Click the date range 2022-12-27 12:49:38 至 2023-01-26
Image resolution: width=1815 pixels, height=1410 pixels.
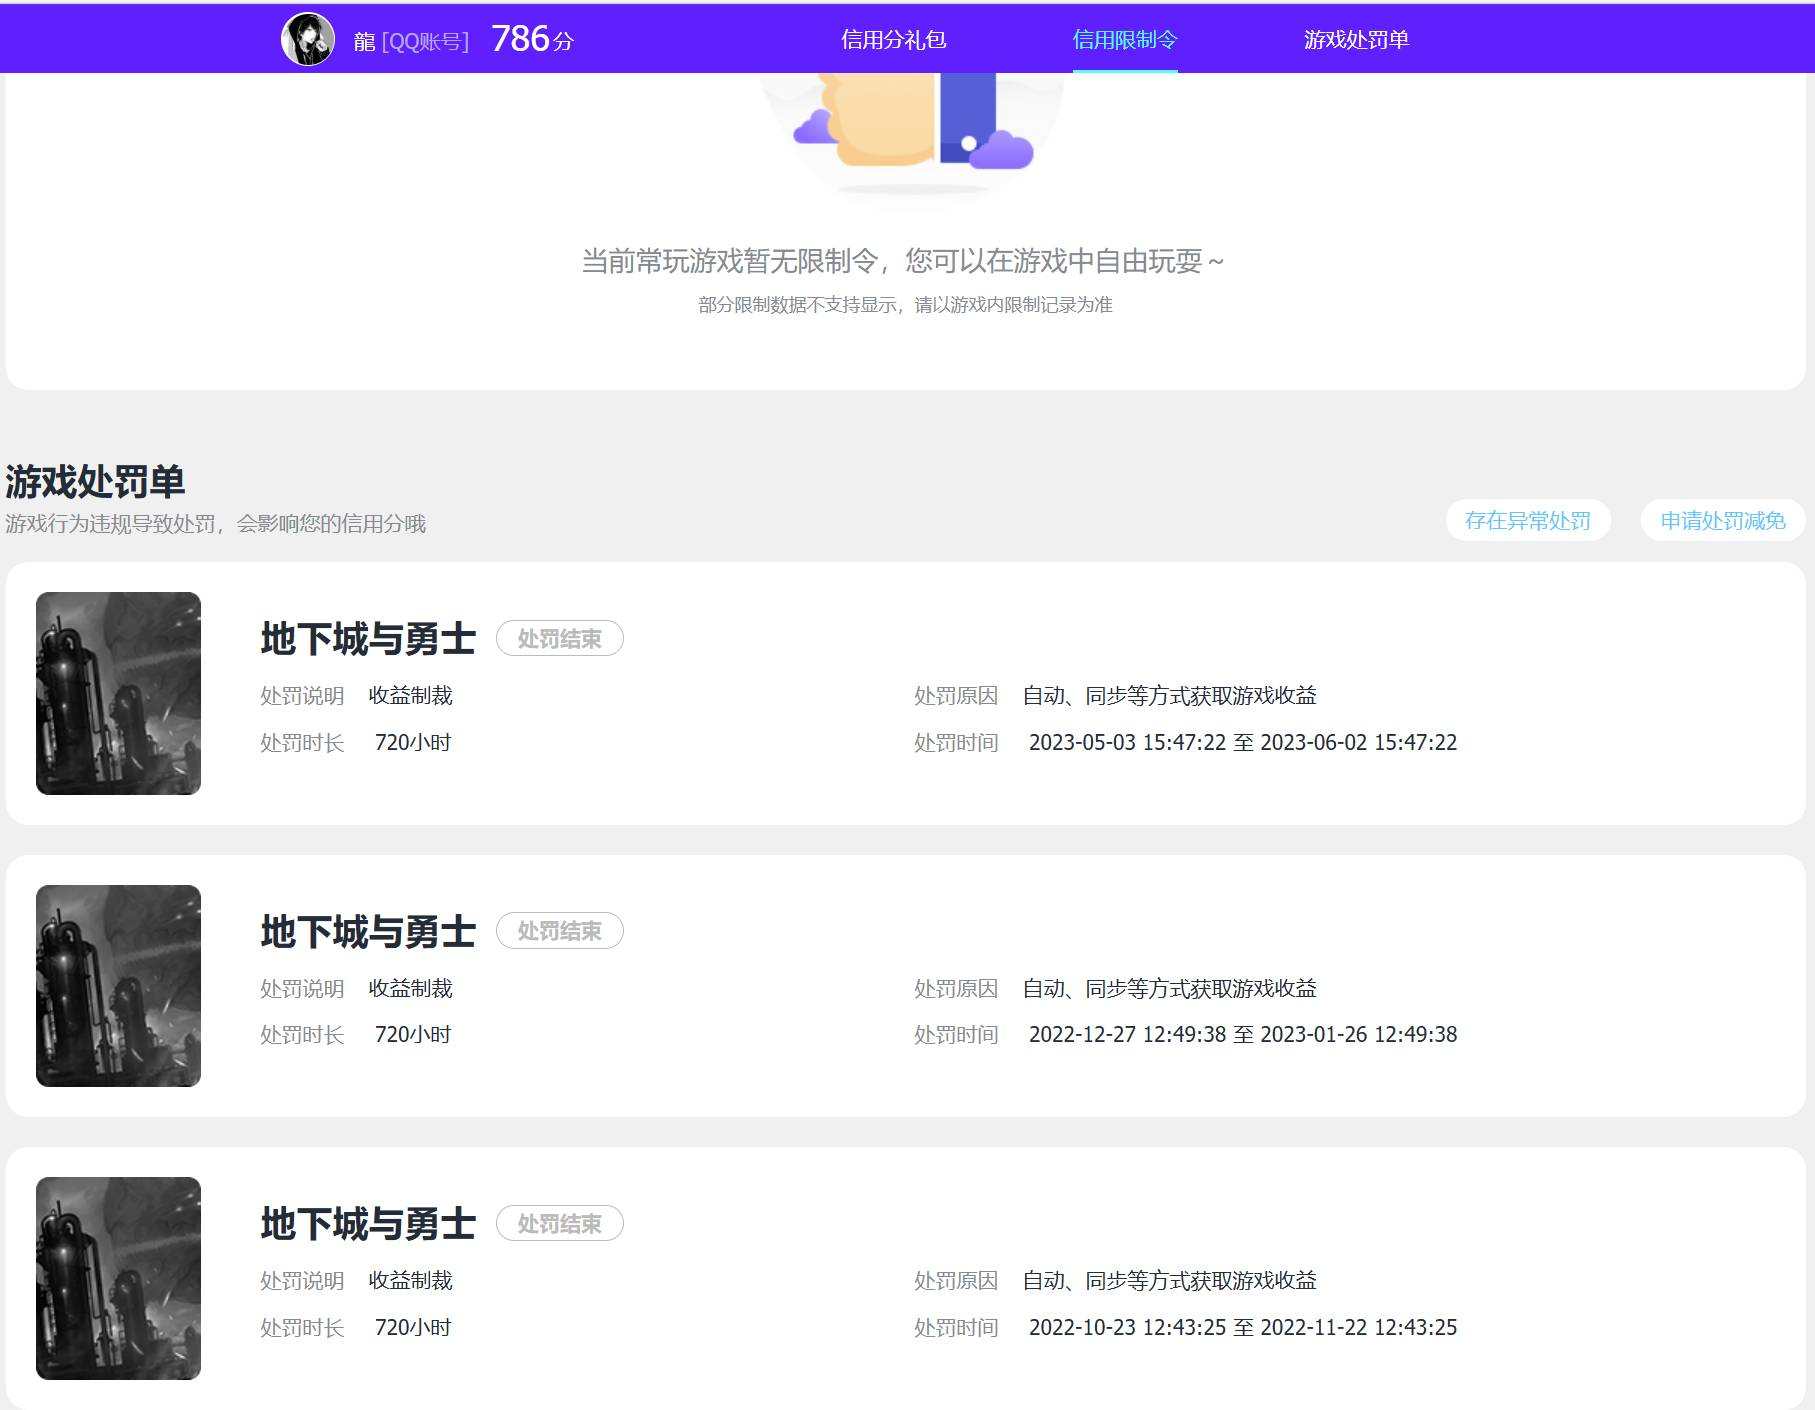[1243, 1034]
